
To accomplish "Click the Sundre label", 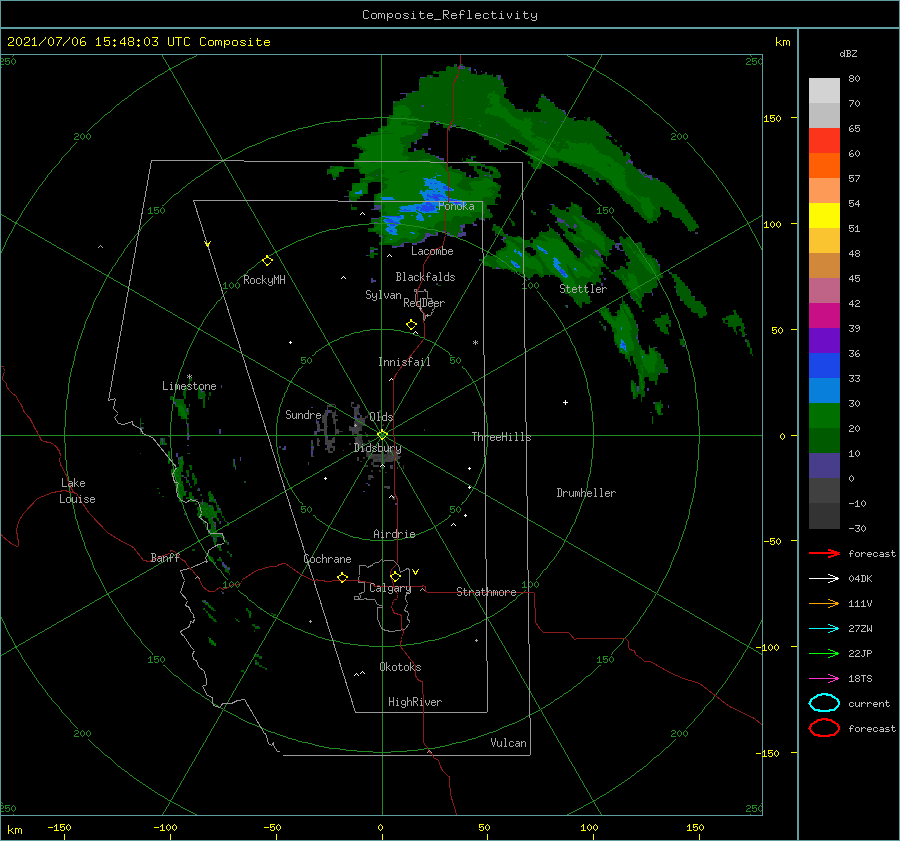I will click(x=303, y=414).
